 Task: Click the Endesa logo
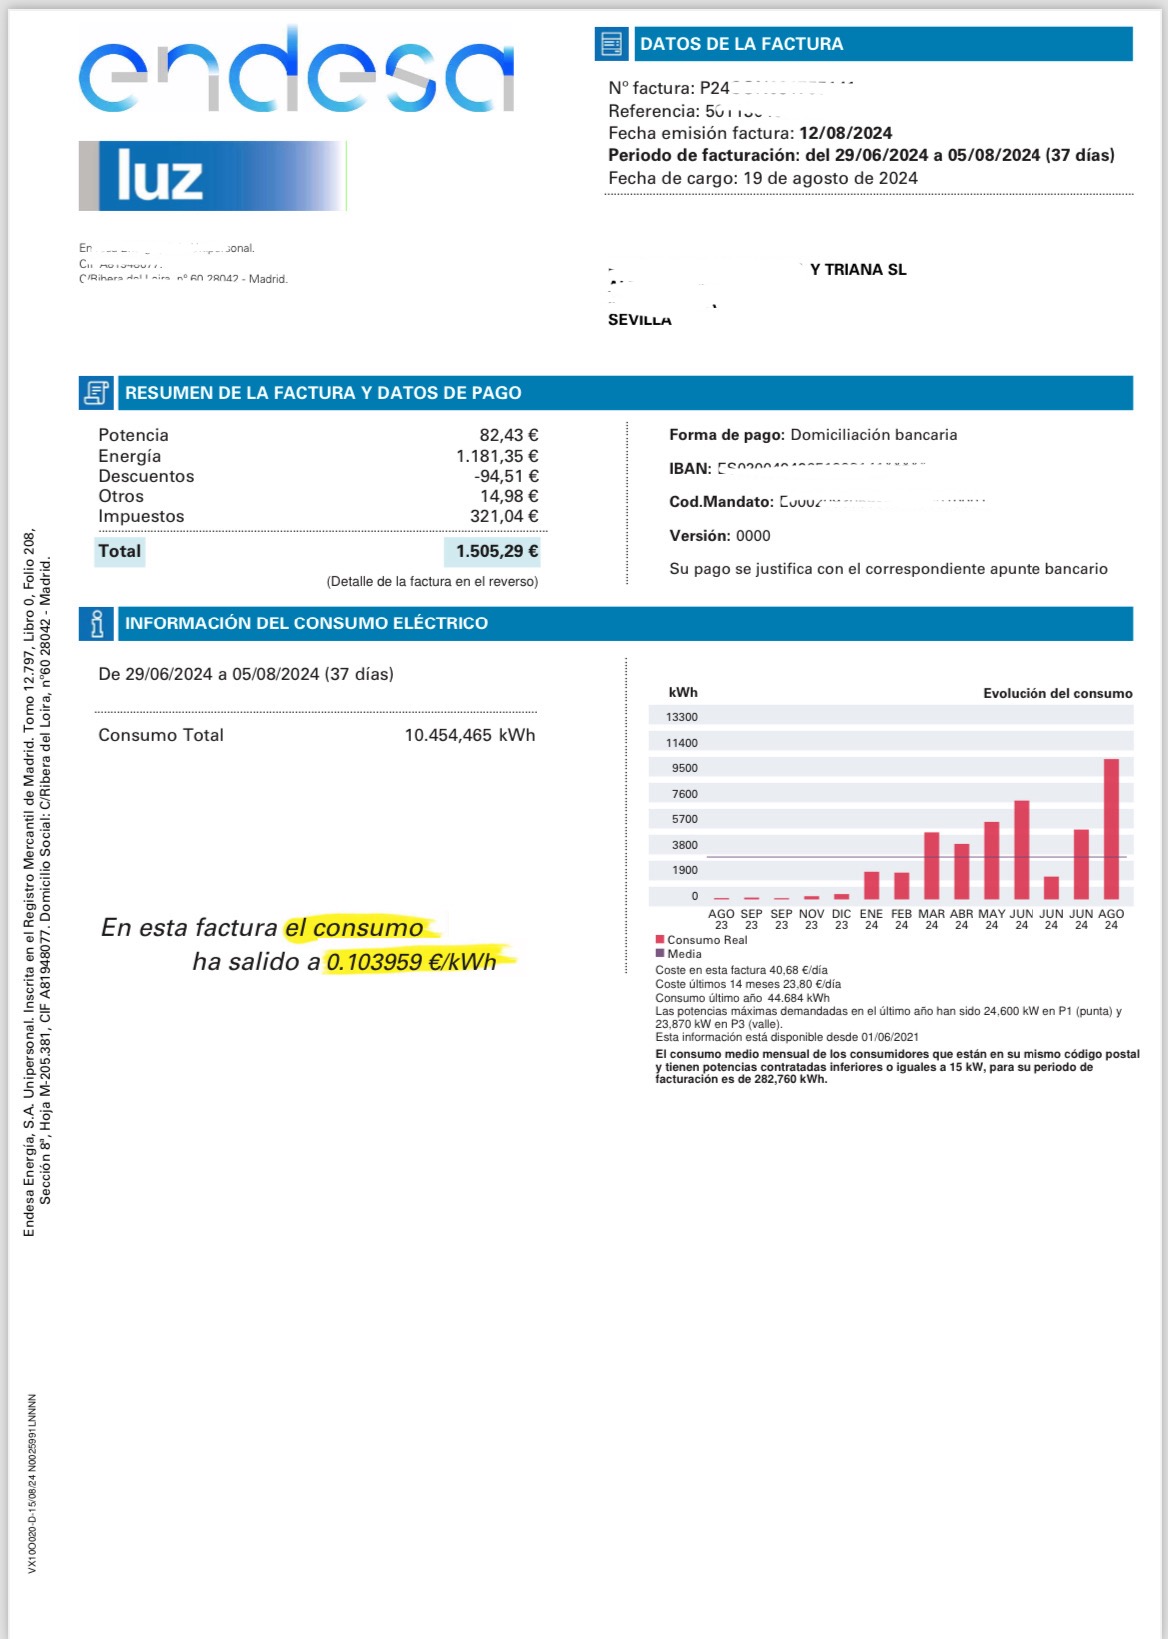click(297, 70)
